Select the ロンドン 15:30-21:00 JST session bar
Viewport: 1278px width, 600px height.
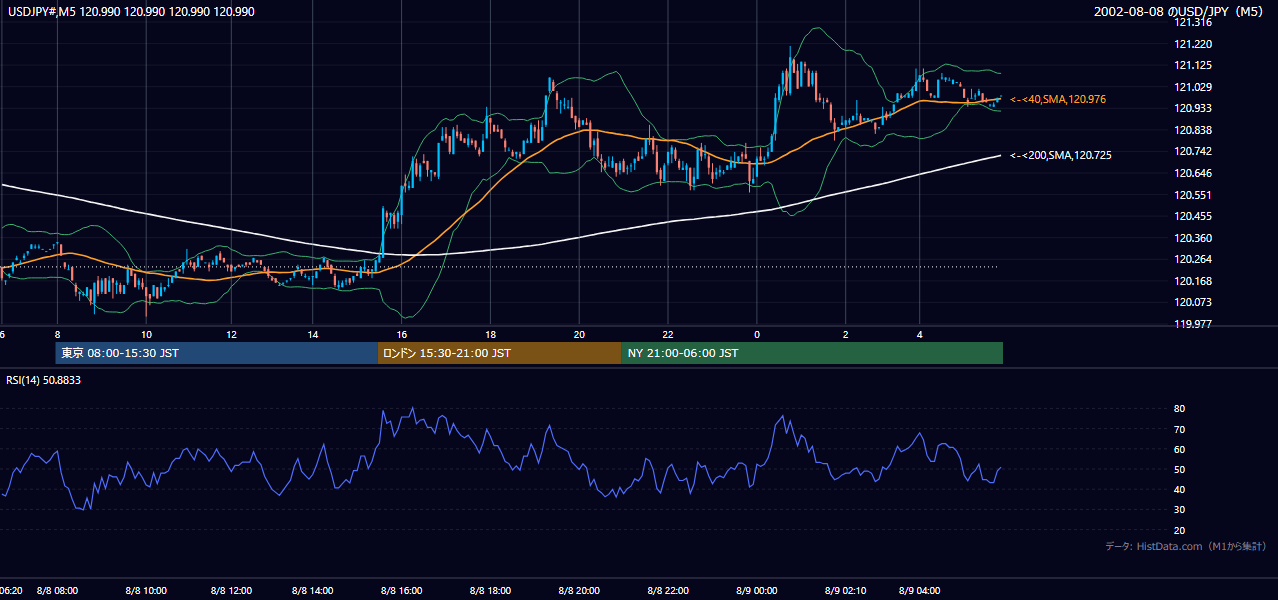point(499,353)
